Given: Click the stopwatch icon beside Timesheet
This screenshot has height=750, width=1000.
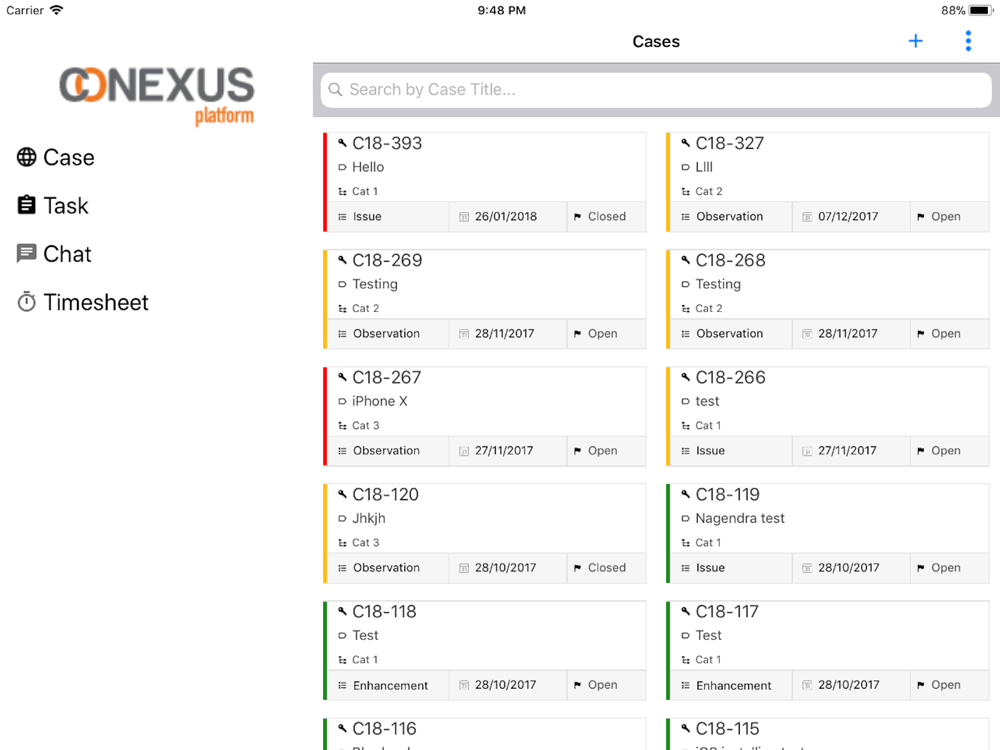Looking at the screenshot, I should click(27, 302).
